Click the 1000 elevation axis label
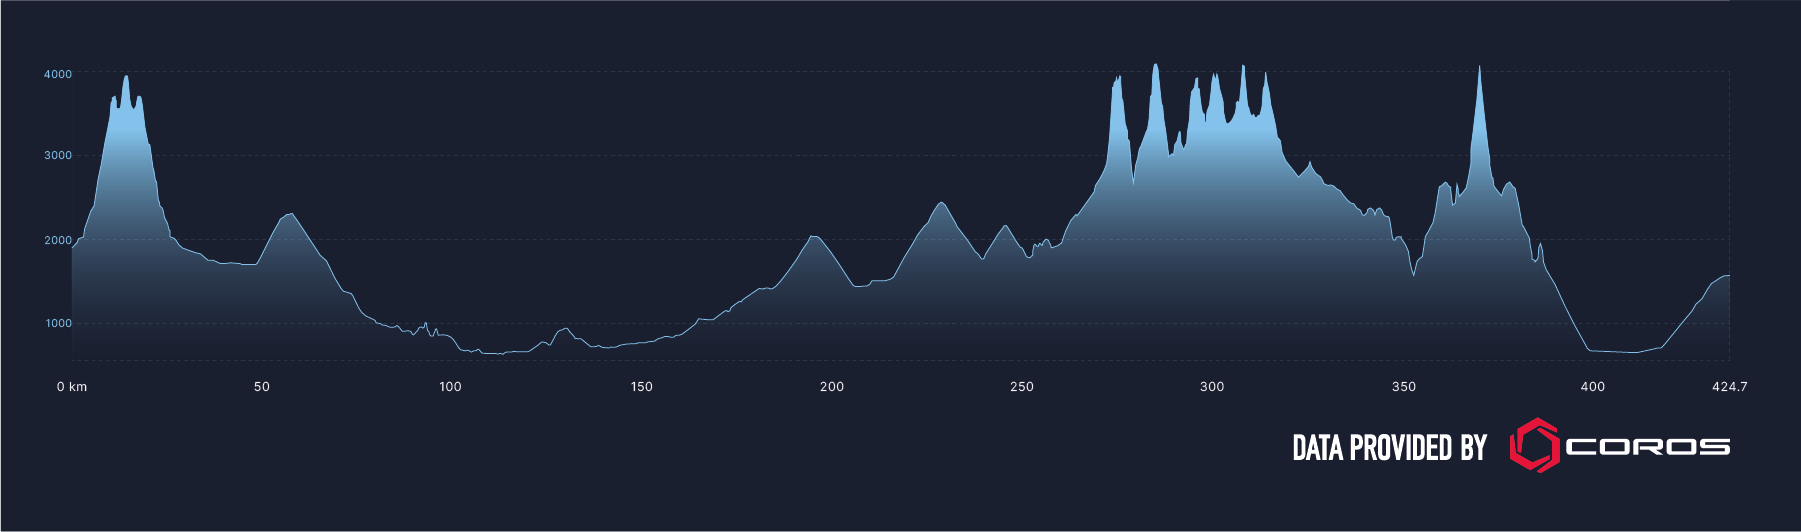1801x532 pixels. [x=58, y=323]
